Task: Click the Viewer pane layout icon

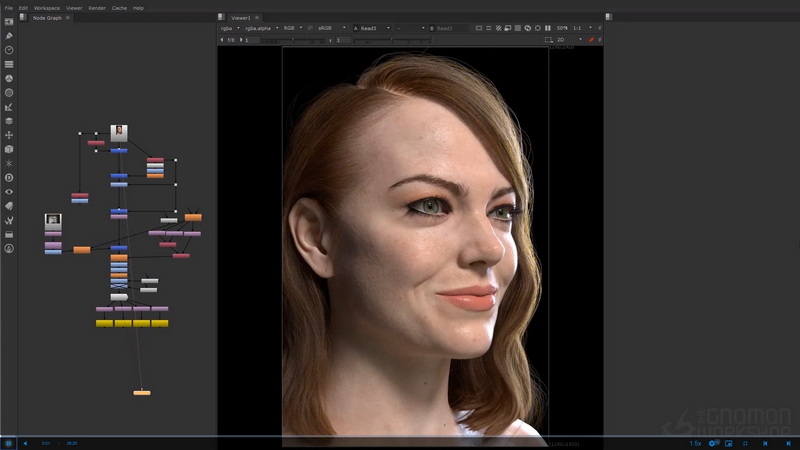Action: tap(221, 17)
